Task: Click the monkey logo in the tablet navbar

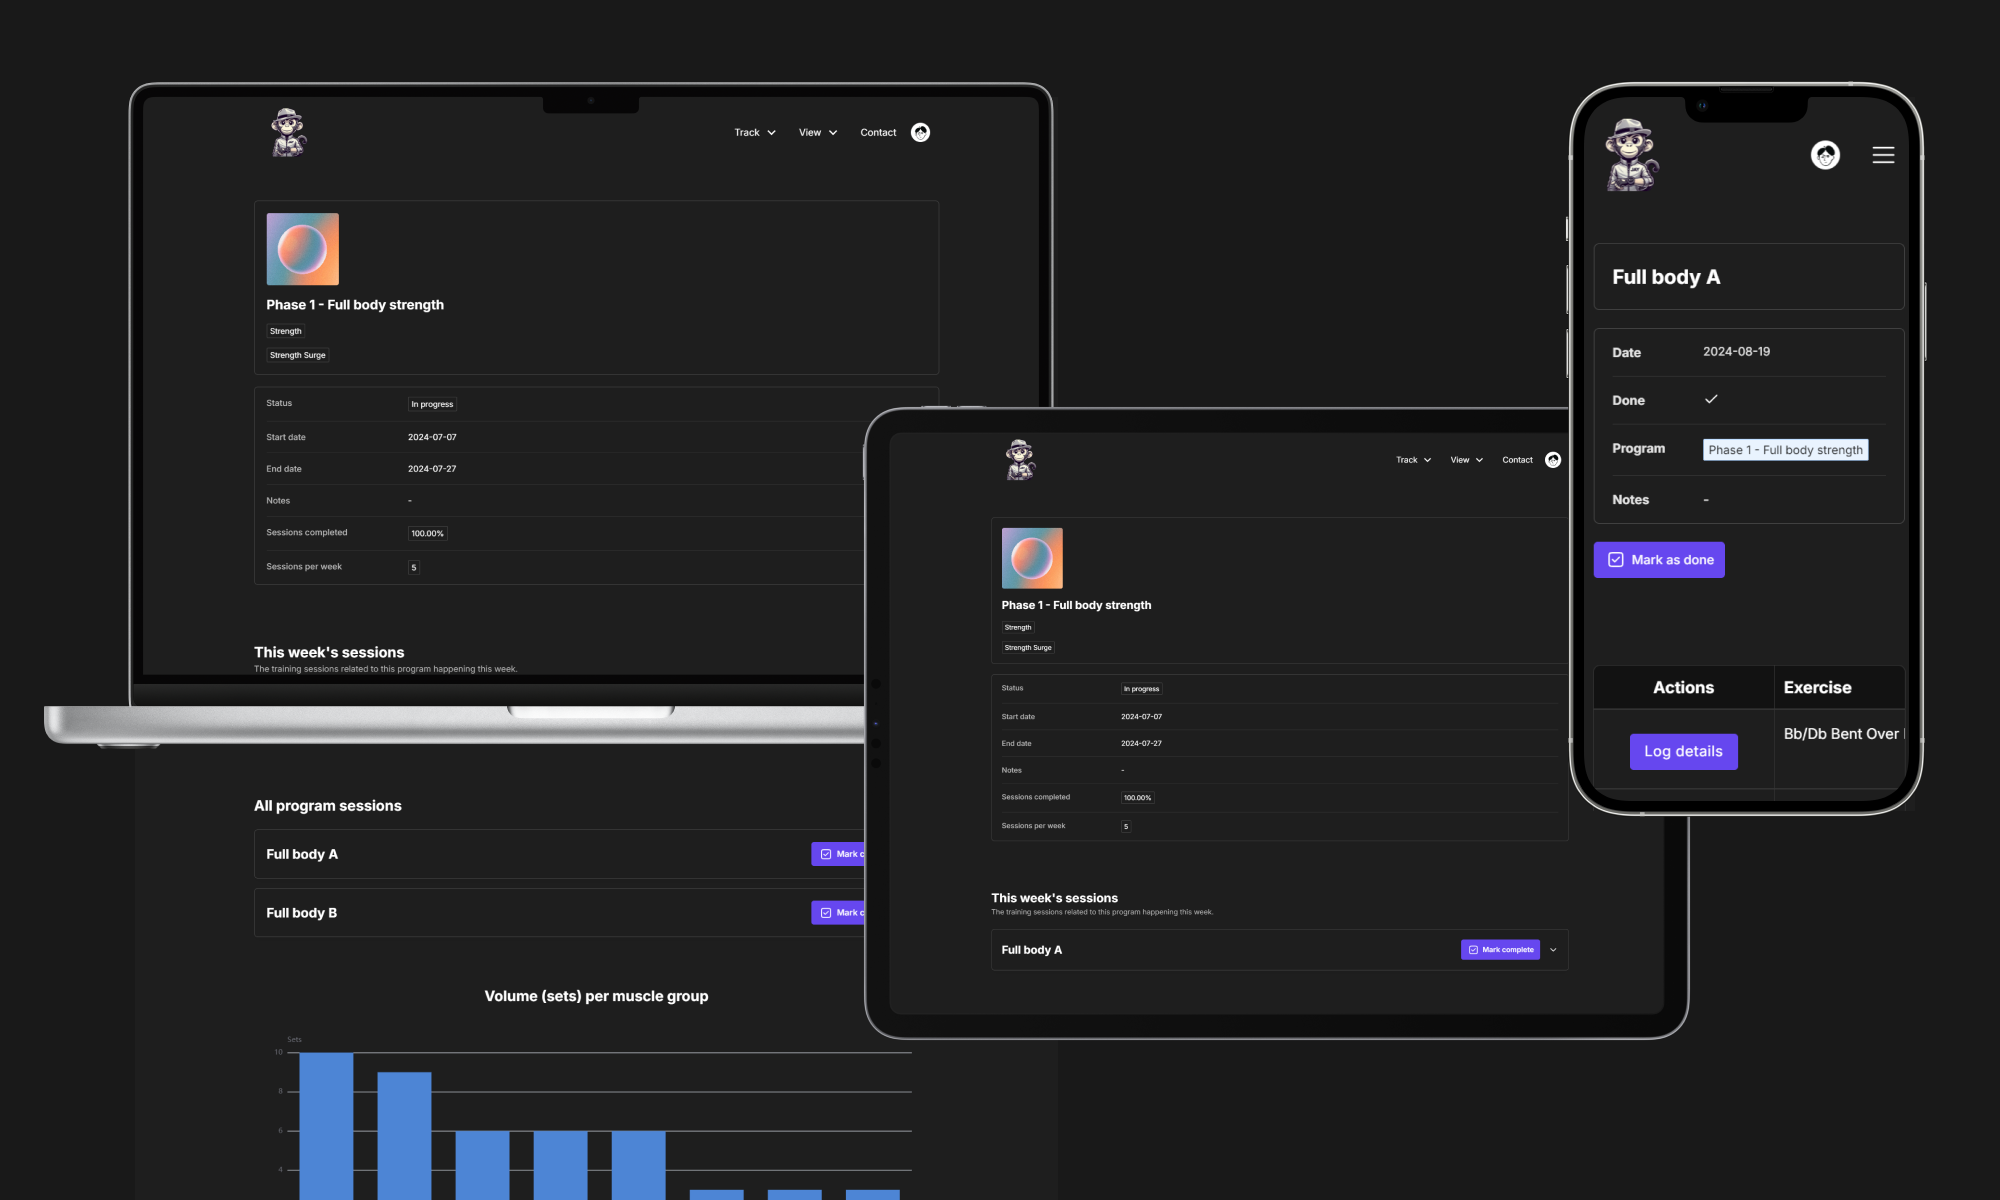Action: point(1019,459)
